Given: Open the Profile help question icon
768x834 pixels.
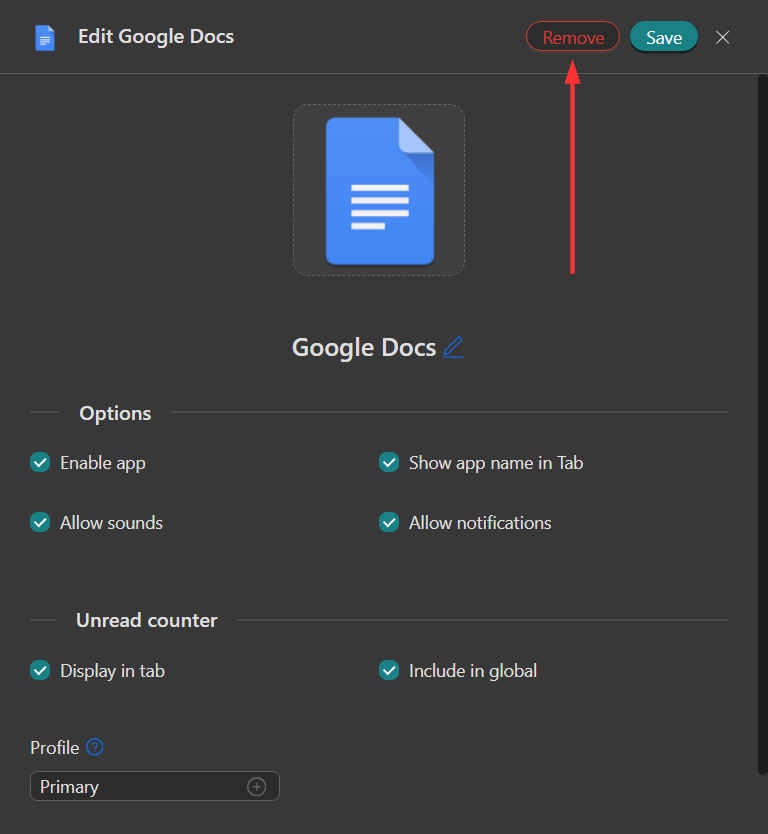Looking at the screenshot, I should pos(95,747).
